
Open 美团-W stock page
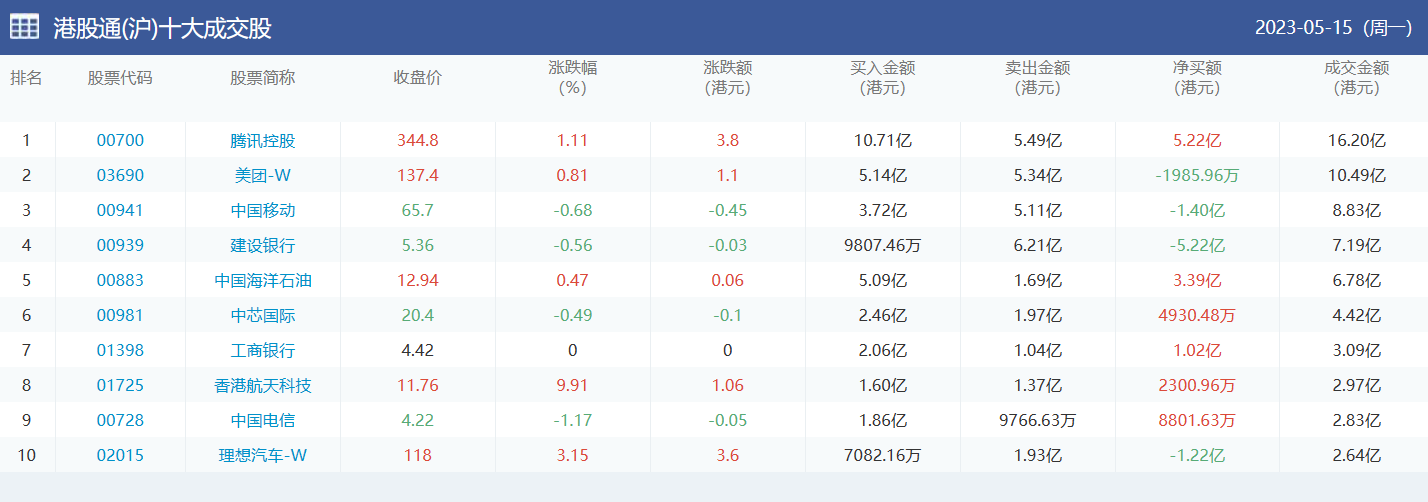coord(263,176)
